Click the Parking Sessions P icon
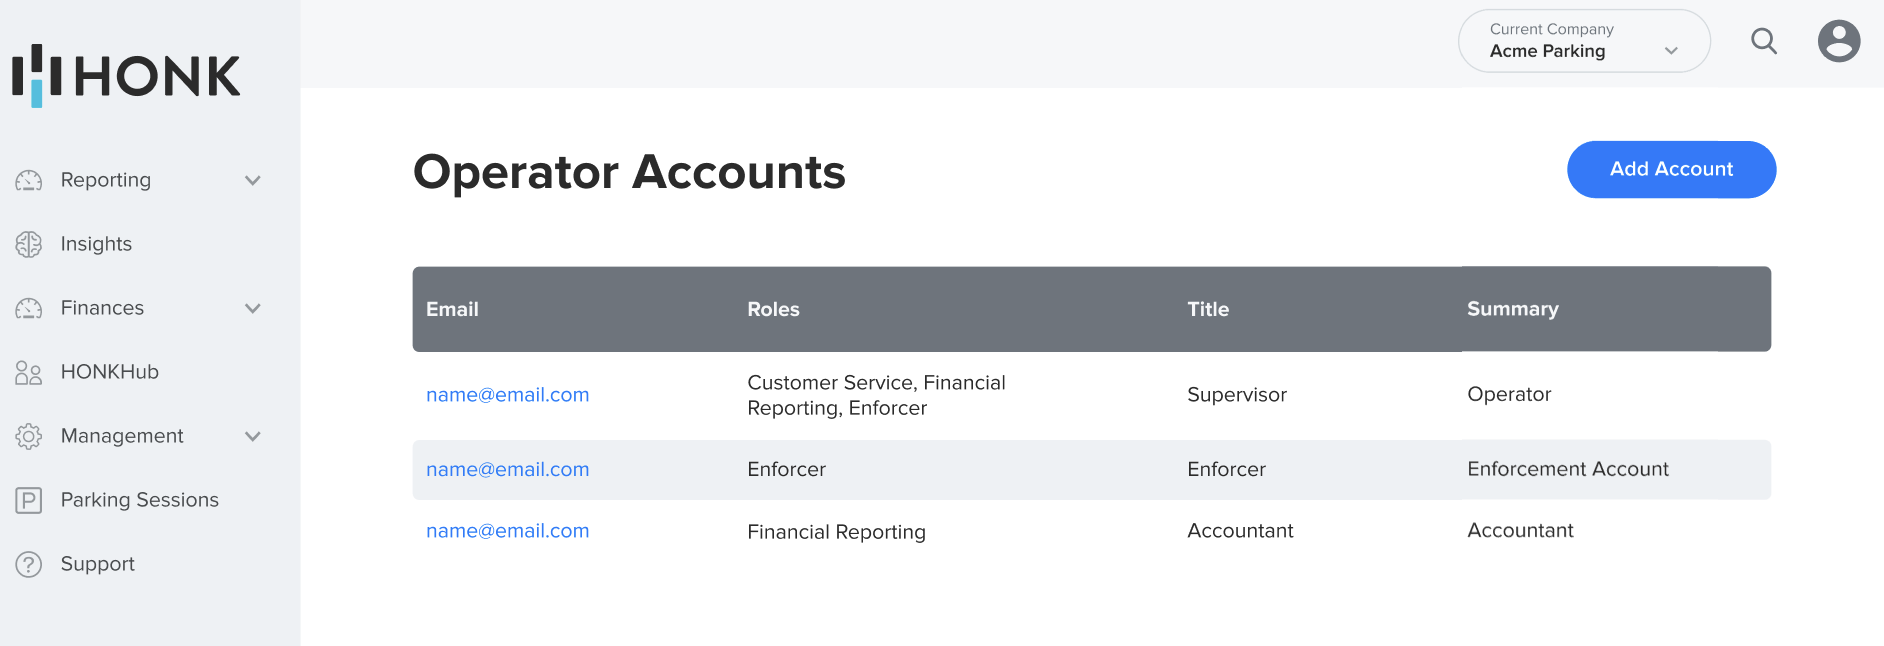The width and height of the screenshot is (1884, 646). coord(29,500)
